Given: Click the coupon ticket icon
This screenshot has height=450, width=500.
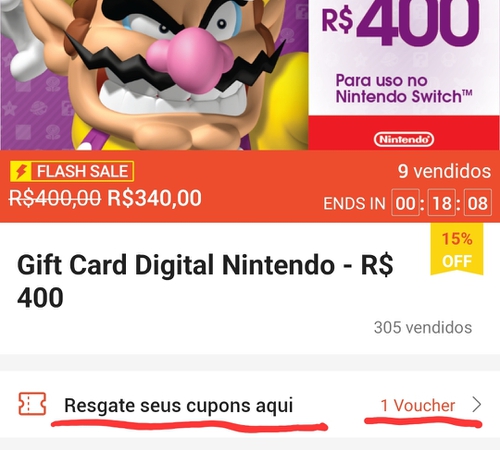Looking at the screenshot, I should point(32,404).
